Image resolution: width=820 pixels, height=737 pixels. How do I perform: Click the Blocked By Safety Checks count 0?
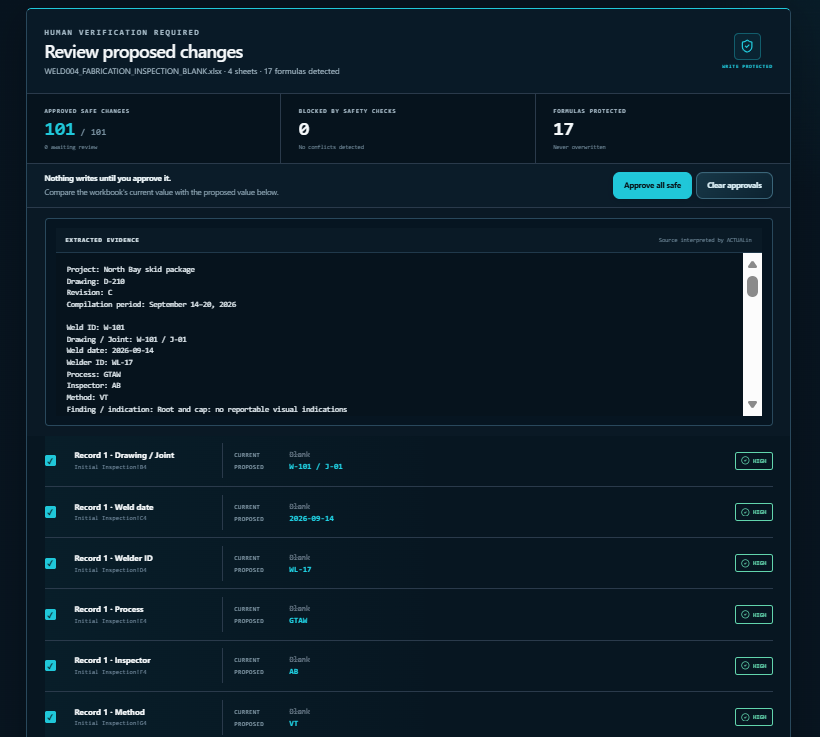click(x=304, y=129)
